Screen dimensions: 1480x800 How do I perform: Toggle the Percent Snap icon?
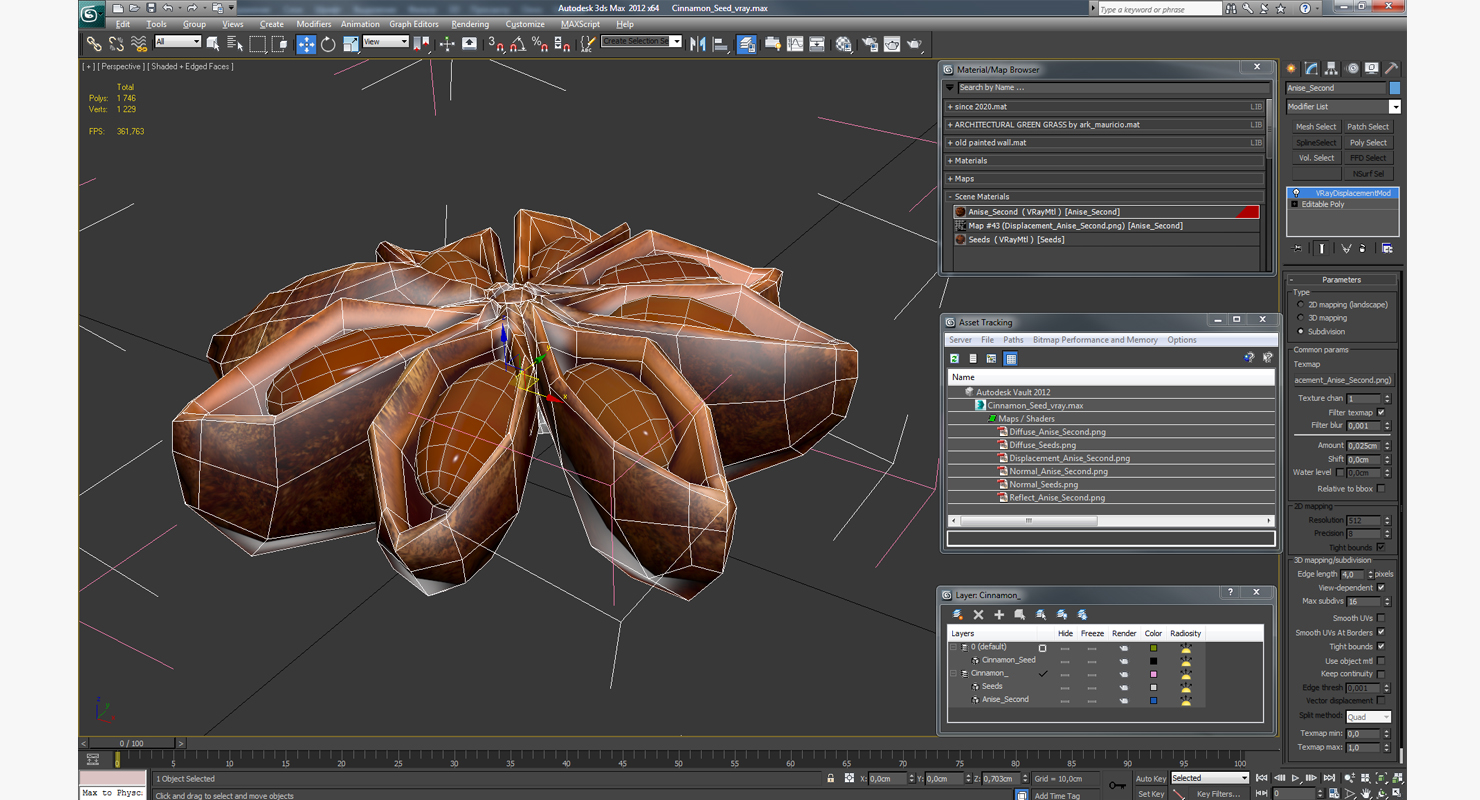click(x=540, y=44)
